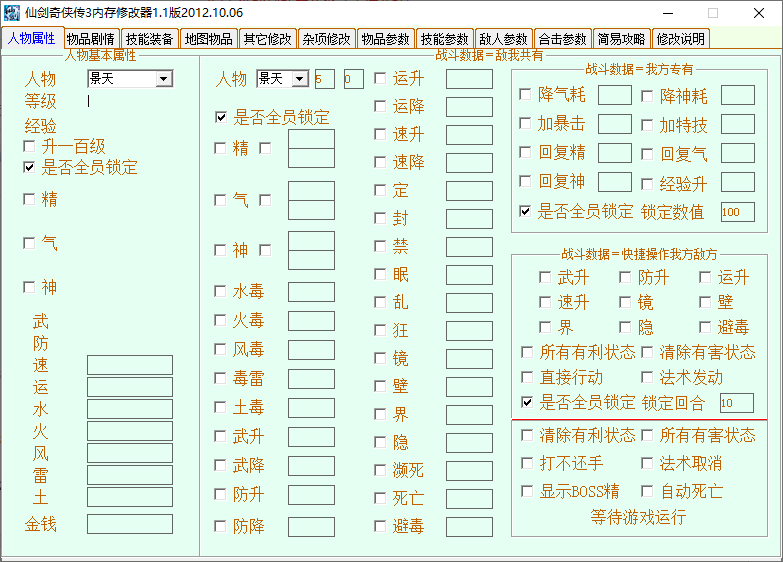
Task: Check the 速降 checkbox
Action: click(x=380, y=162)
